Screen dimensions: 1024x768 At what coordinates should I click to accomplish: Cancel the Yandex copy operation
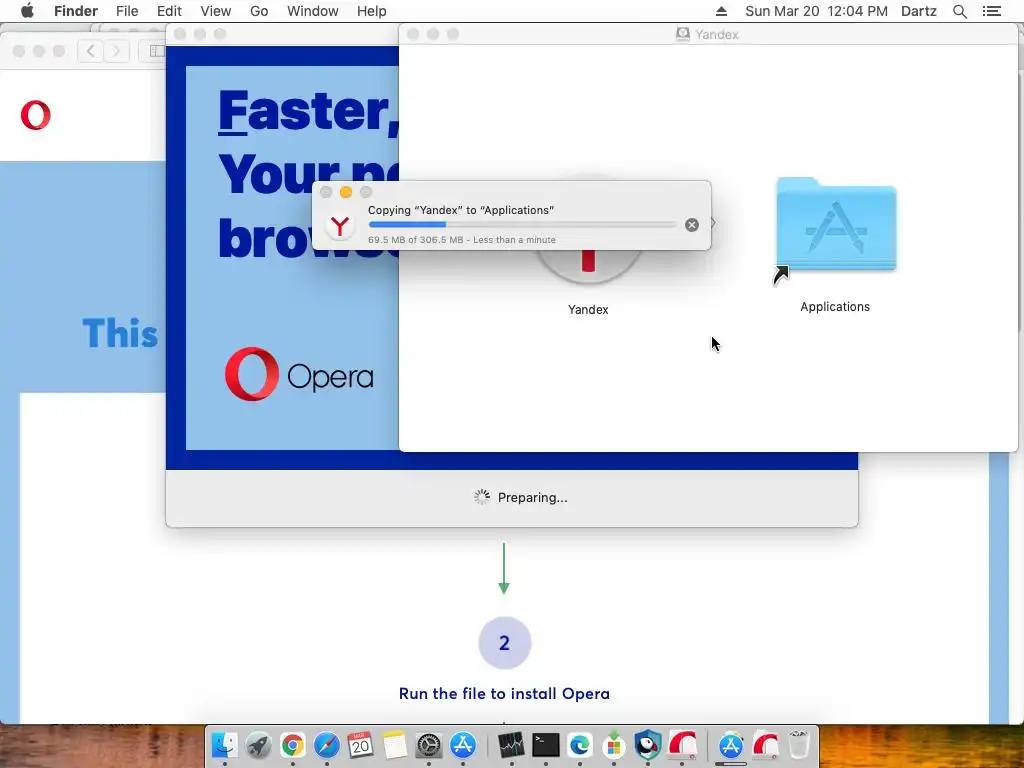pyautogui.click(x=692, y=225)
